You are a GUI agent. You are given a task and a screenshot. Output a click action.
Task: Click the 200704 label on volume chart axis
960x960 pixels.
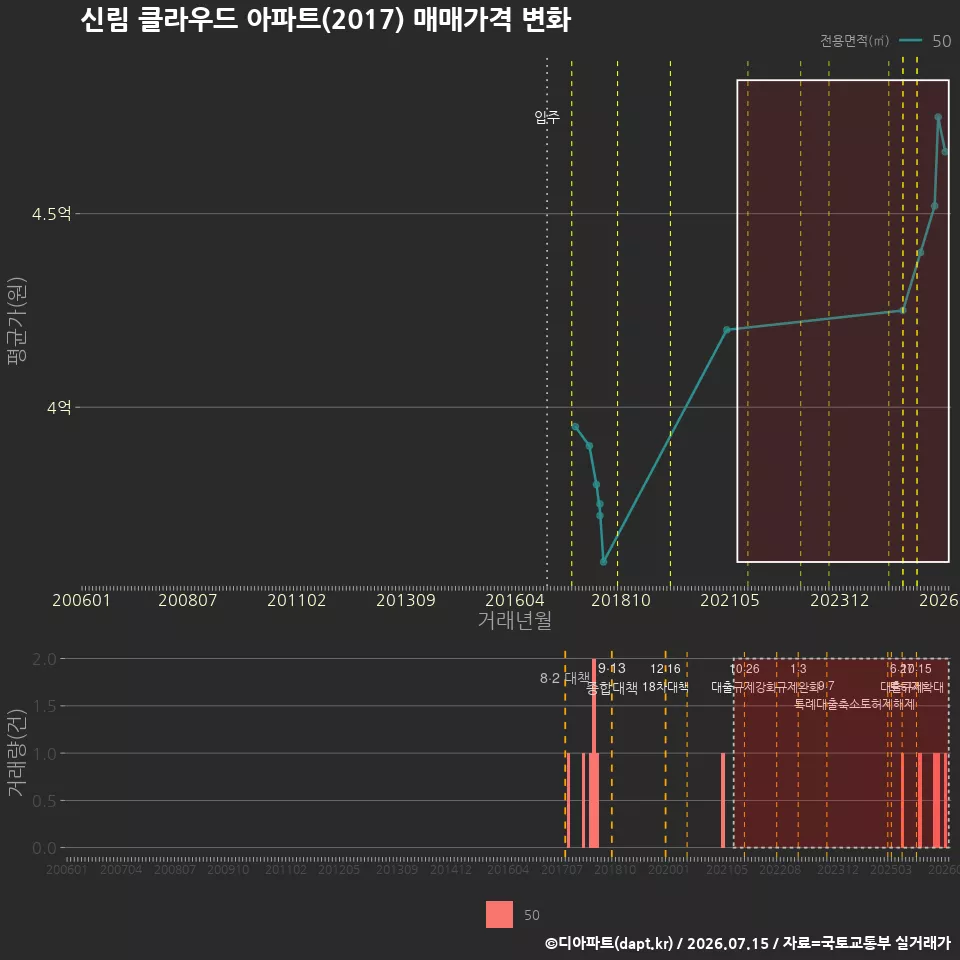[x=121, y=869]
